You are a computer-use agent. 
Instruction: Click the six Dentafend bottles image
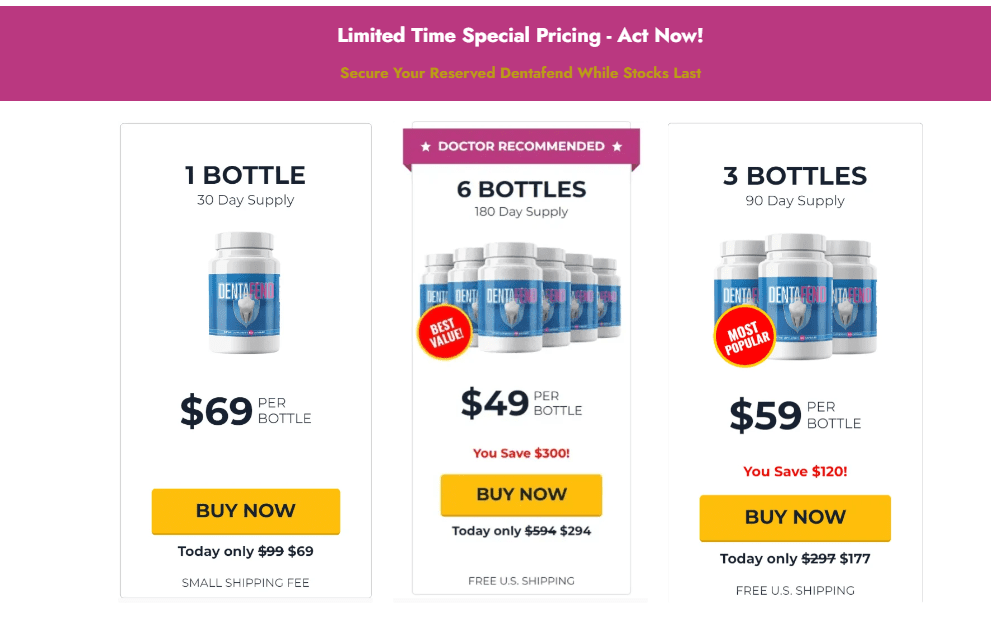(521, 297)
